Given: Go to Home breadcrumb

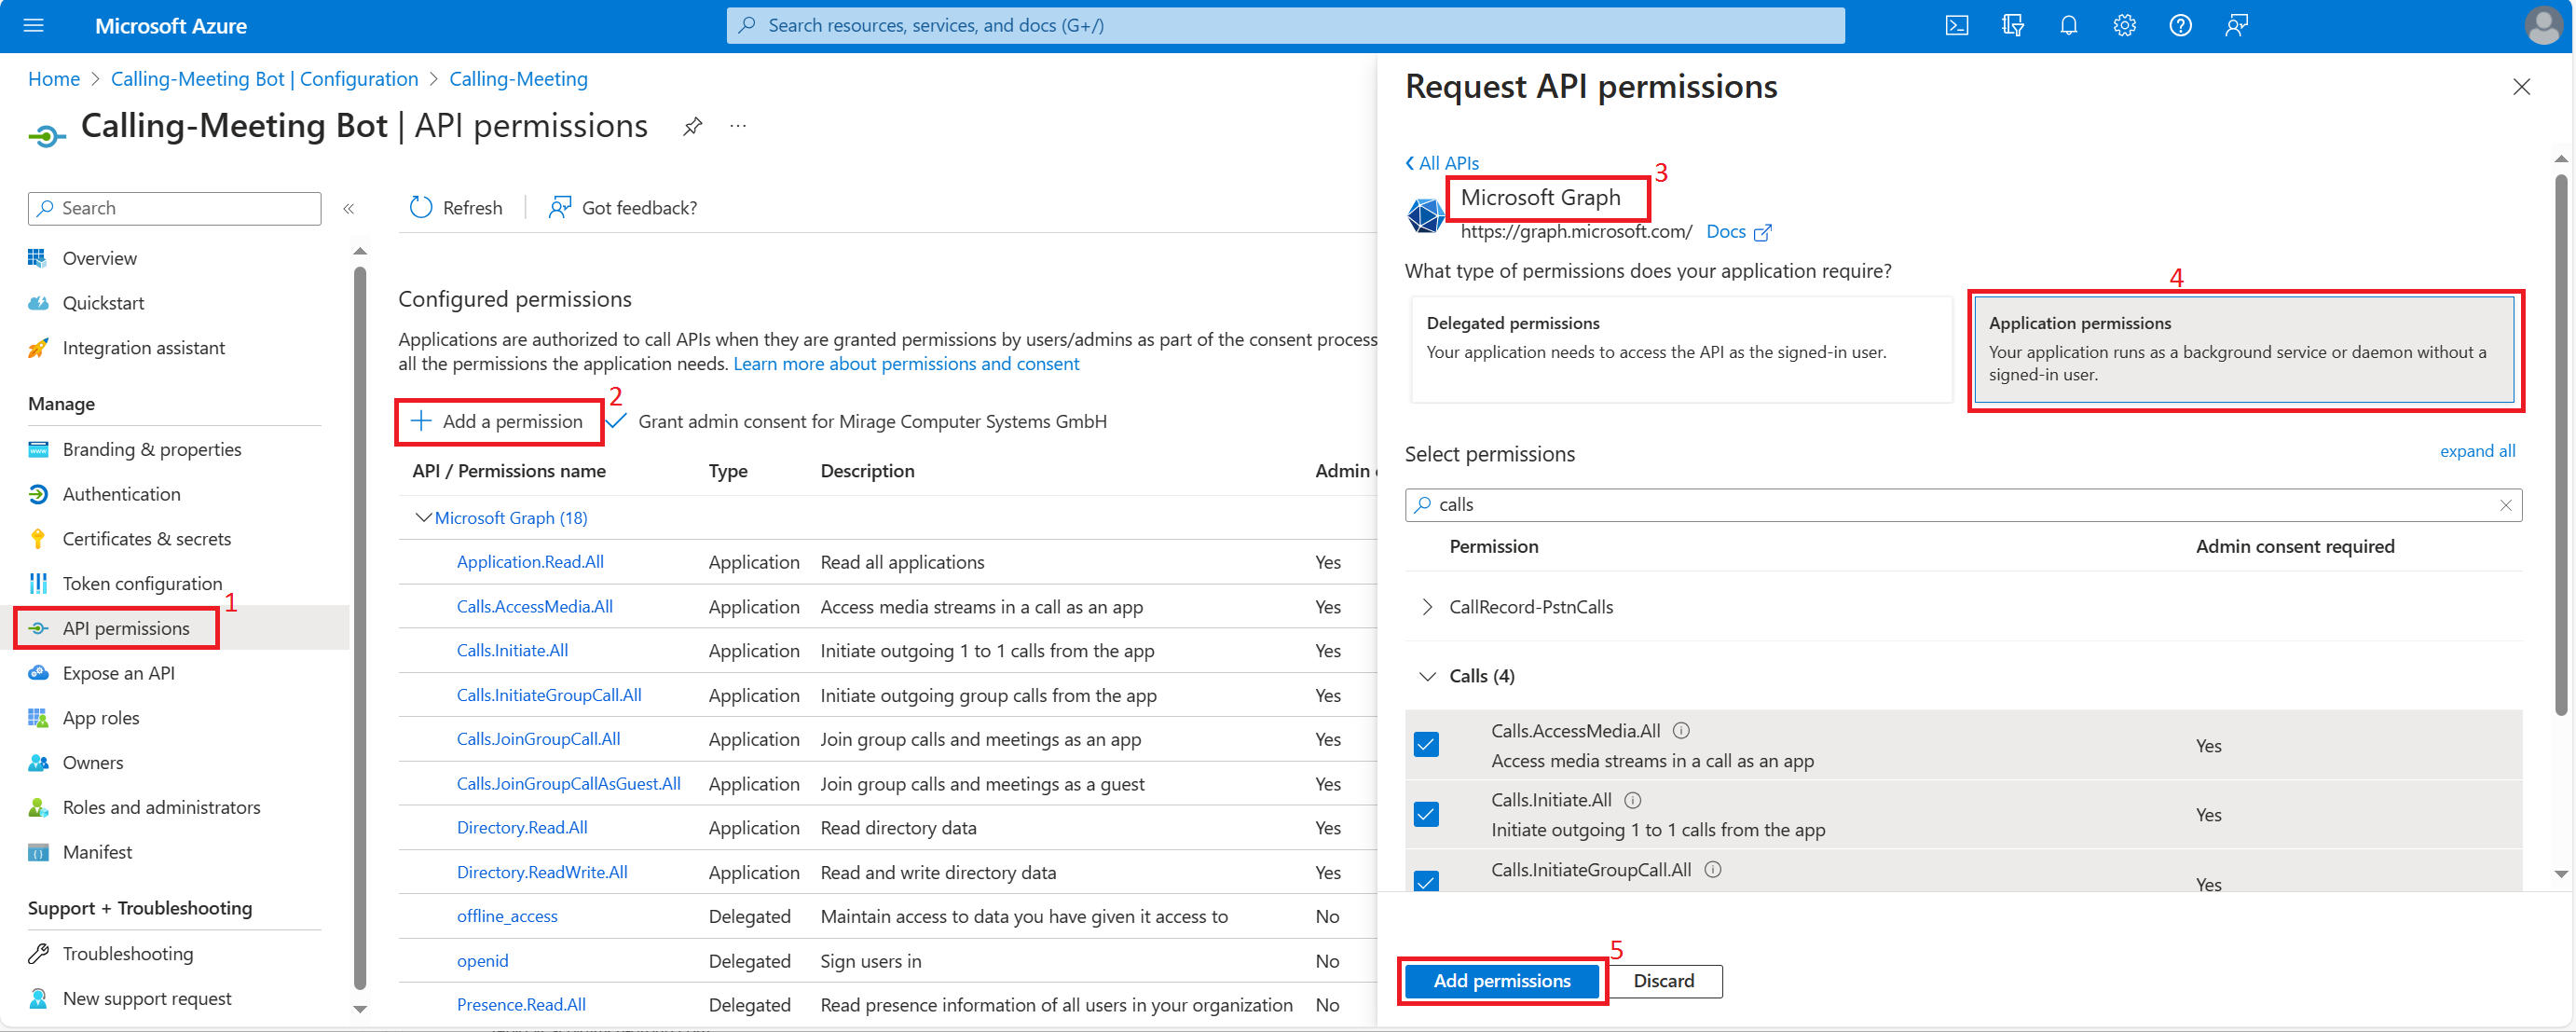Looking at the screenshot, I should (x=54, y=79).
